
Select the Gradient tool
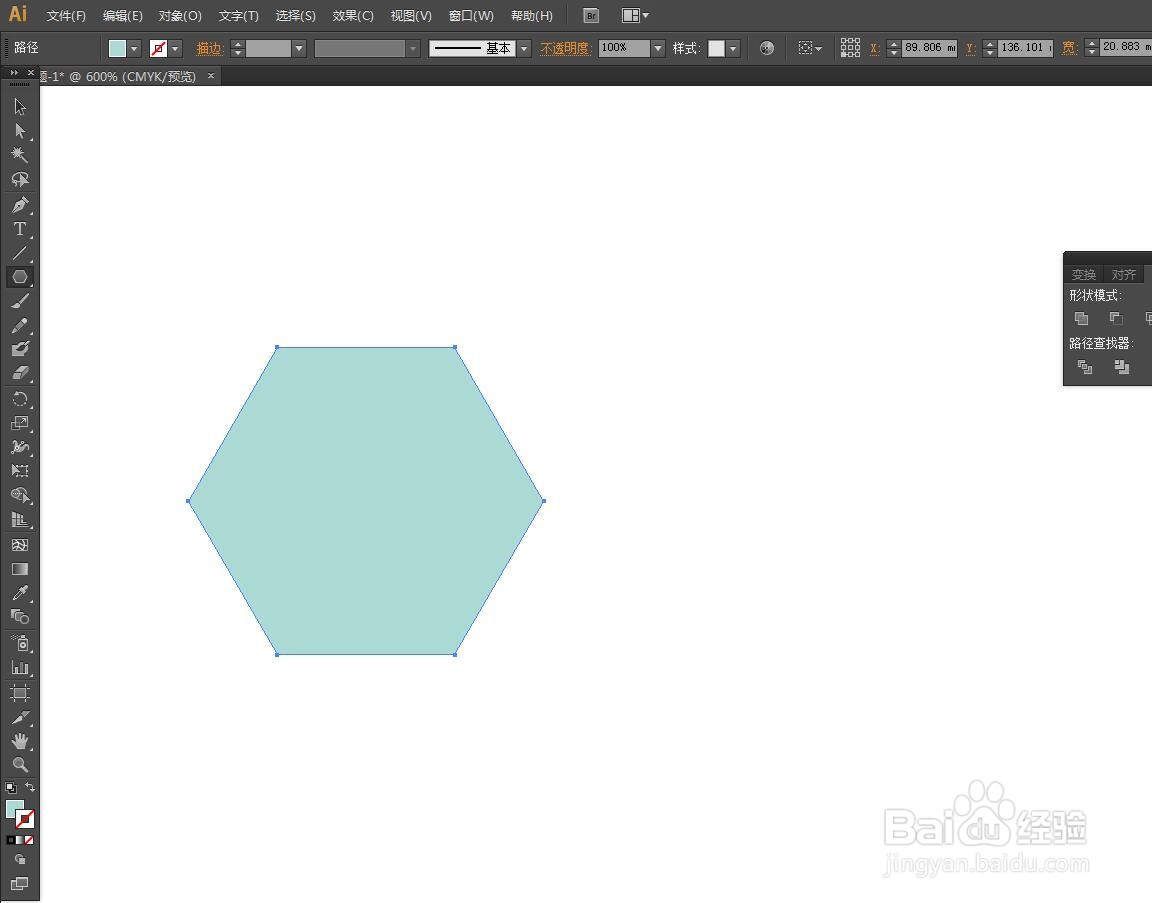[x=20, y=569]
